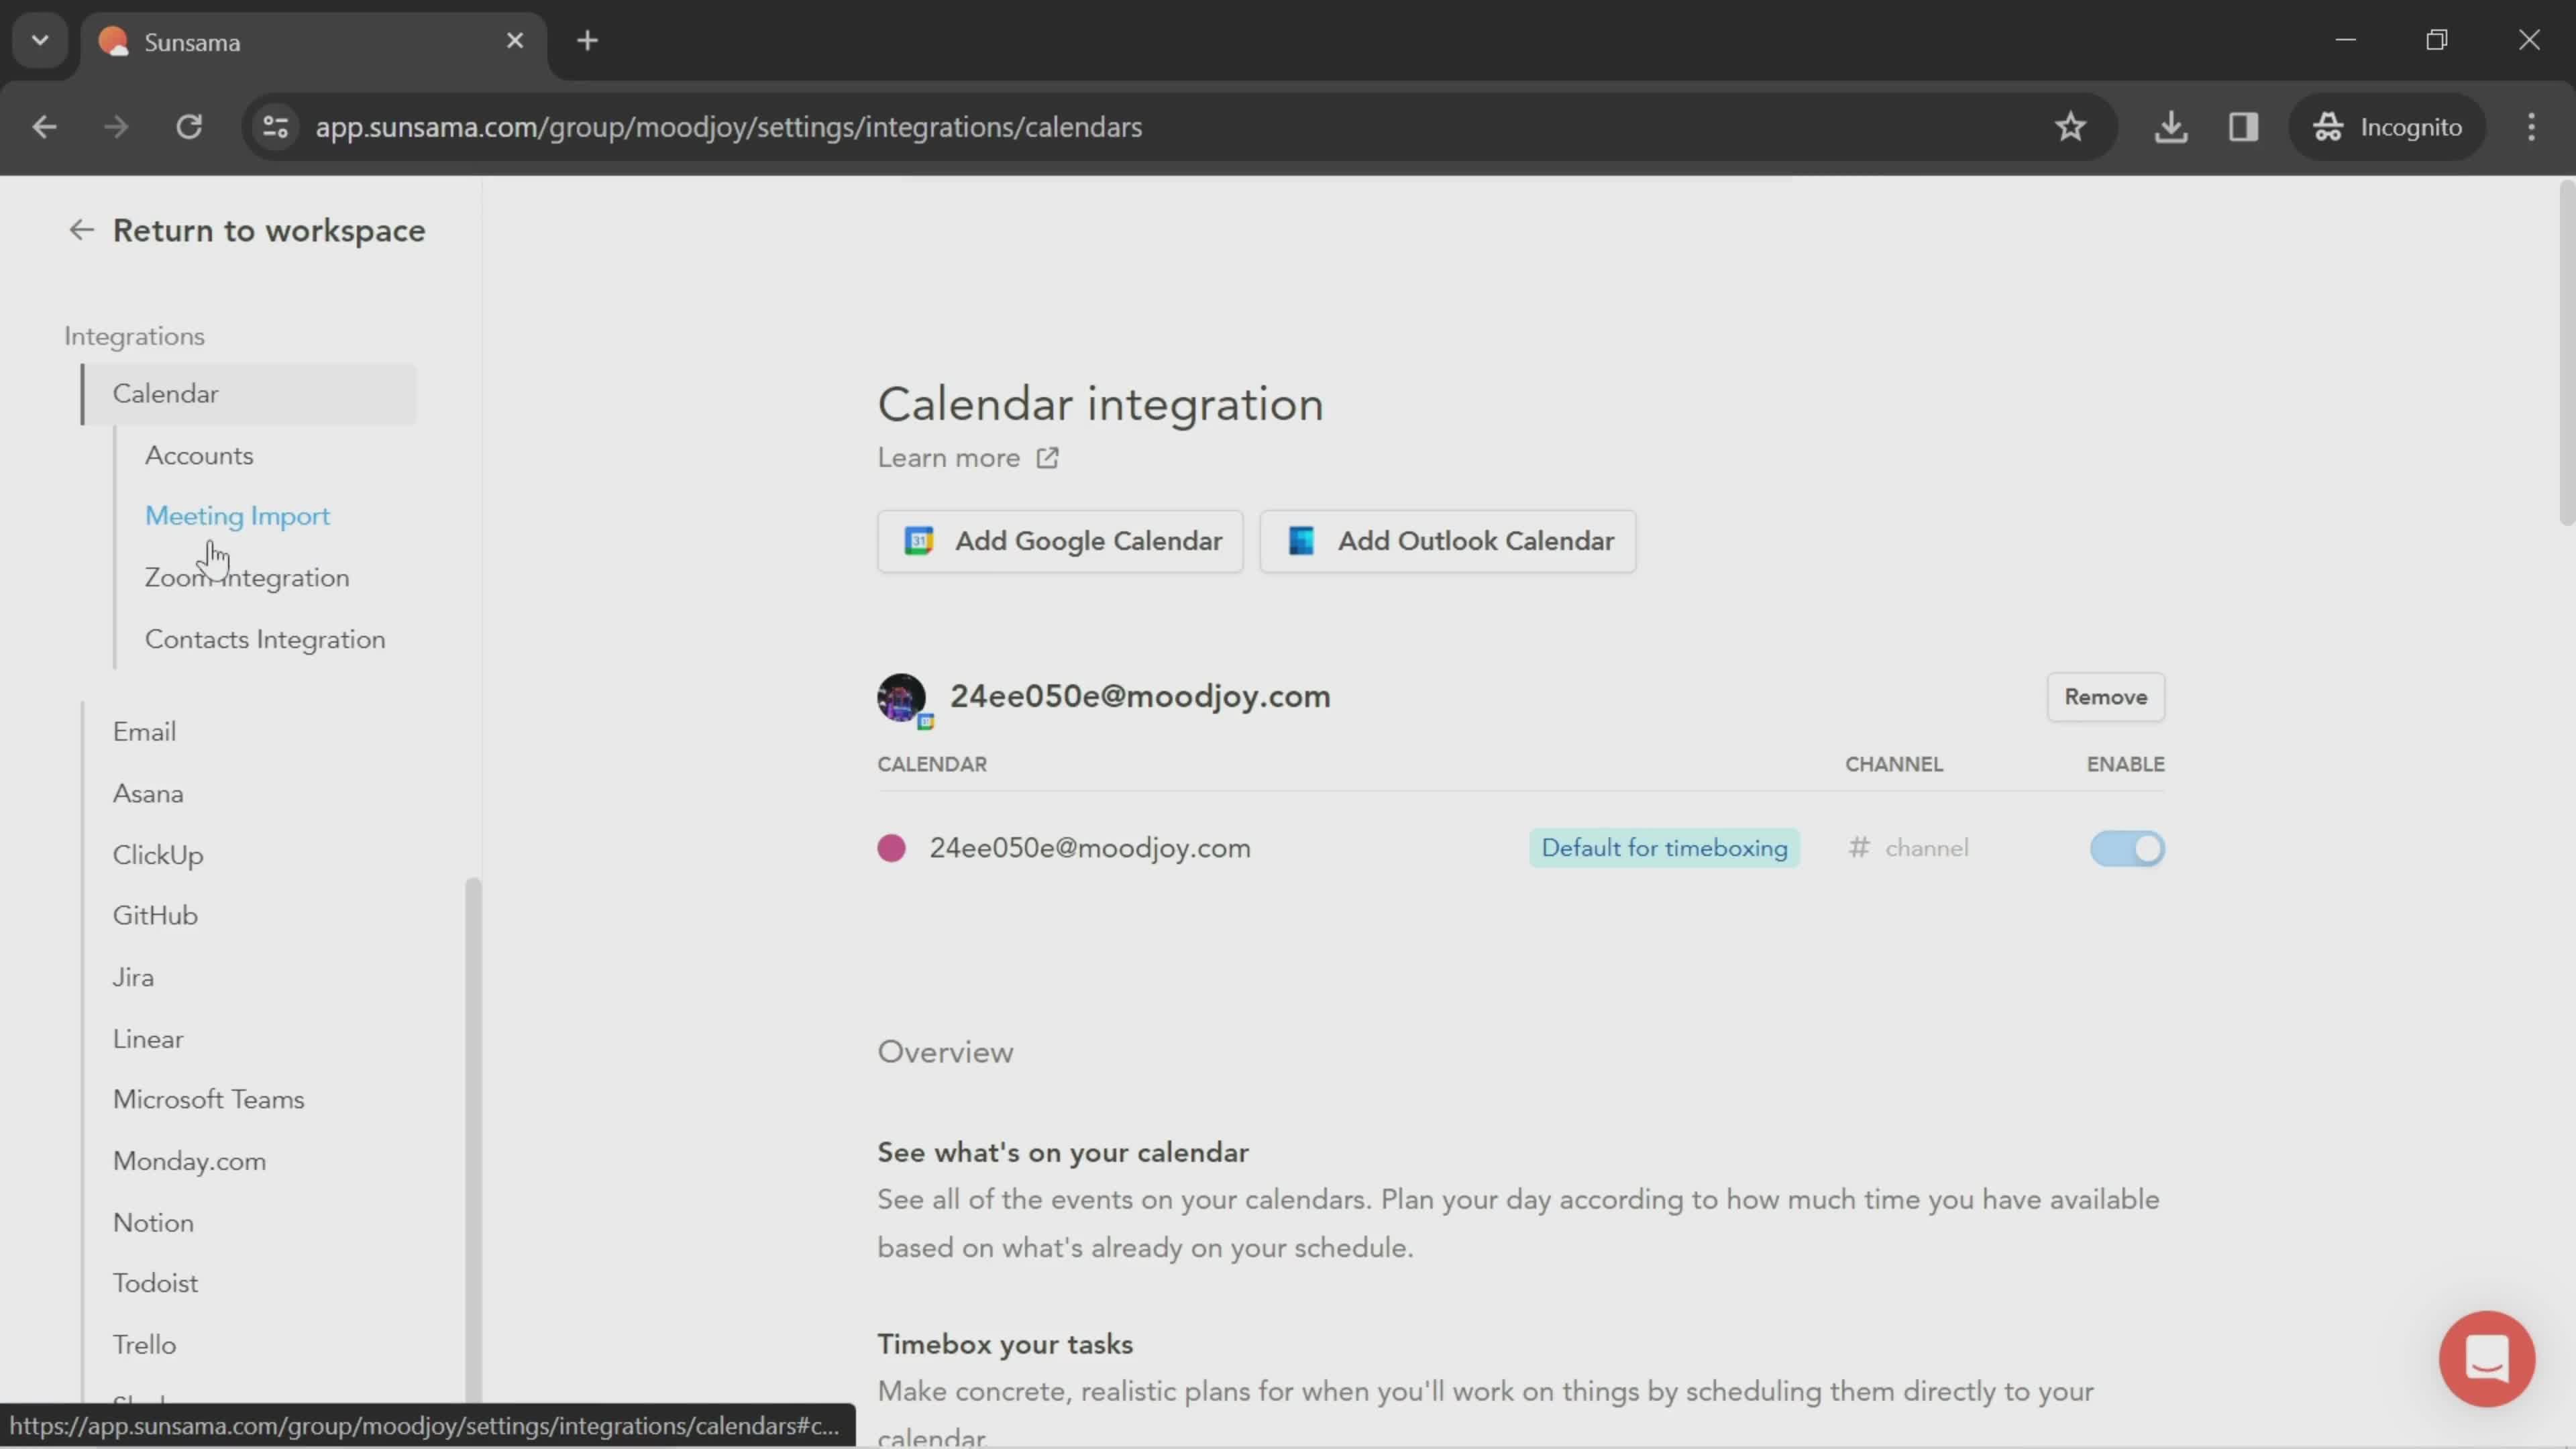2576x1449 pixels.
Task: Open the Contacts Integration subsection
Action: (265, 639)
